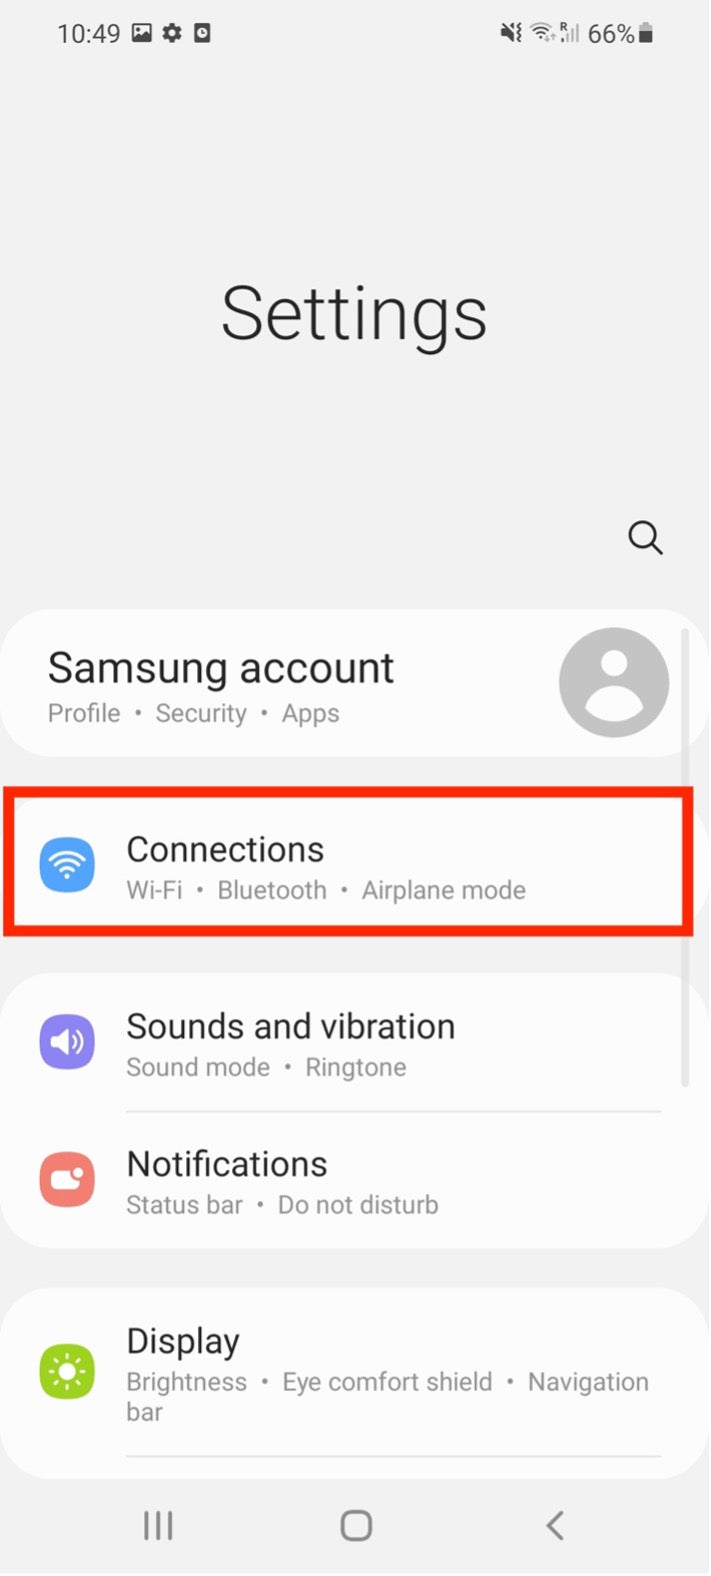Open the Samsung account card
The height and width of the screenshot is (1576, 711).
click(x=355, y=682)
